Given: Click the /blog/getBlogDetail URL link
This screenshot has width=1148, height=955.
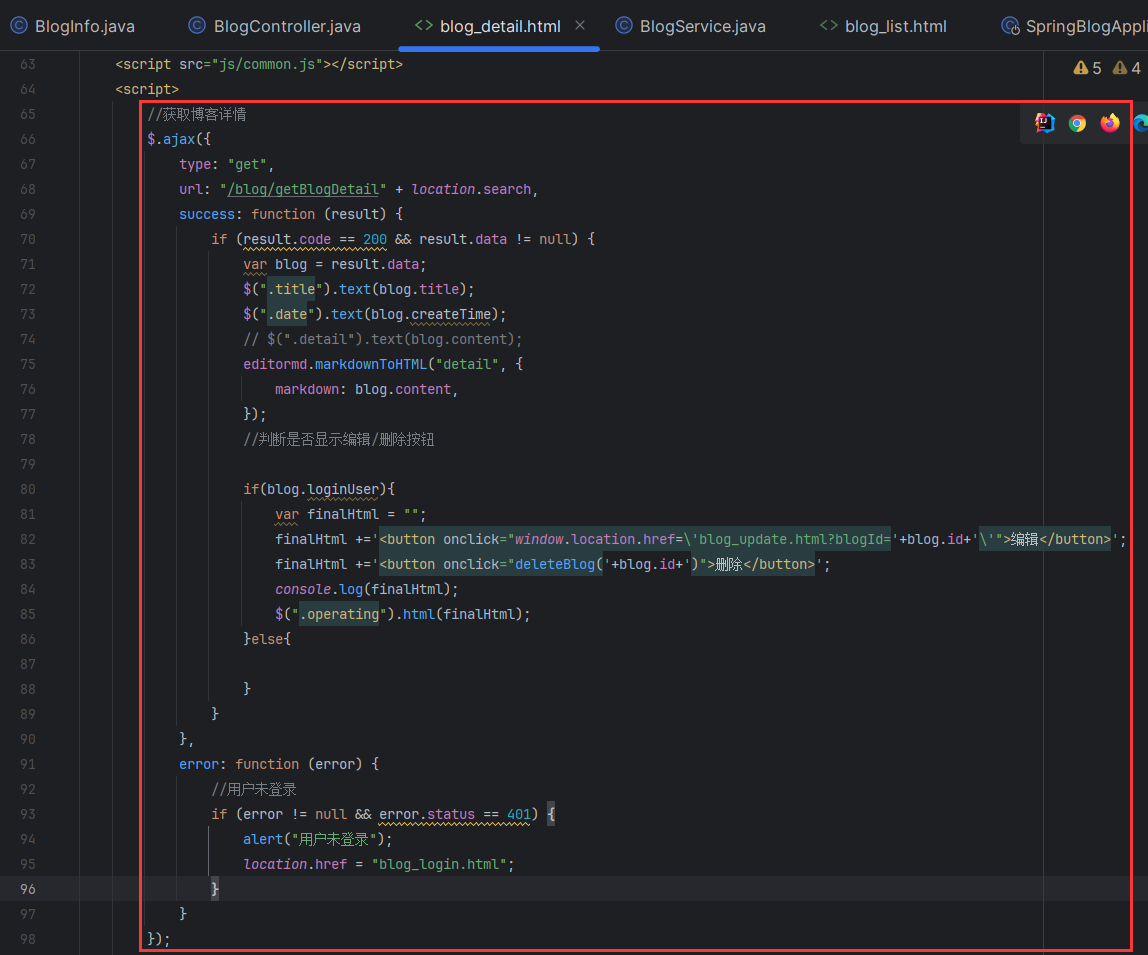Looking at the screenshot, I should click(x=302, y=189).
